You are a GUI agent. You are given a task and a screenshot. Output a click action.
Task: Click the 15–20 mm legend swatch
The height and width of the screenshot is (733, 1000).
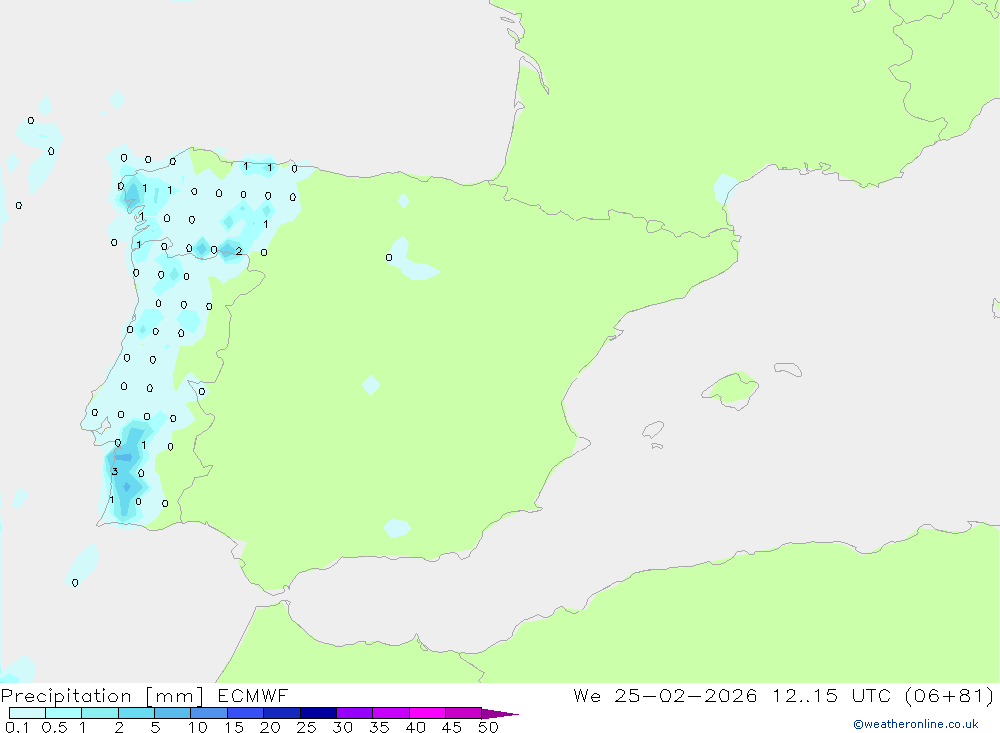246,713
